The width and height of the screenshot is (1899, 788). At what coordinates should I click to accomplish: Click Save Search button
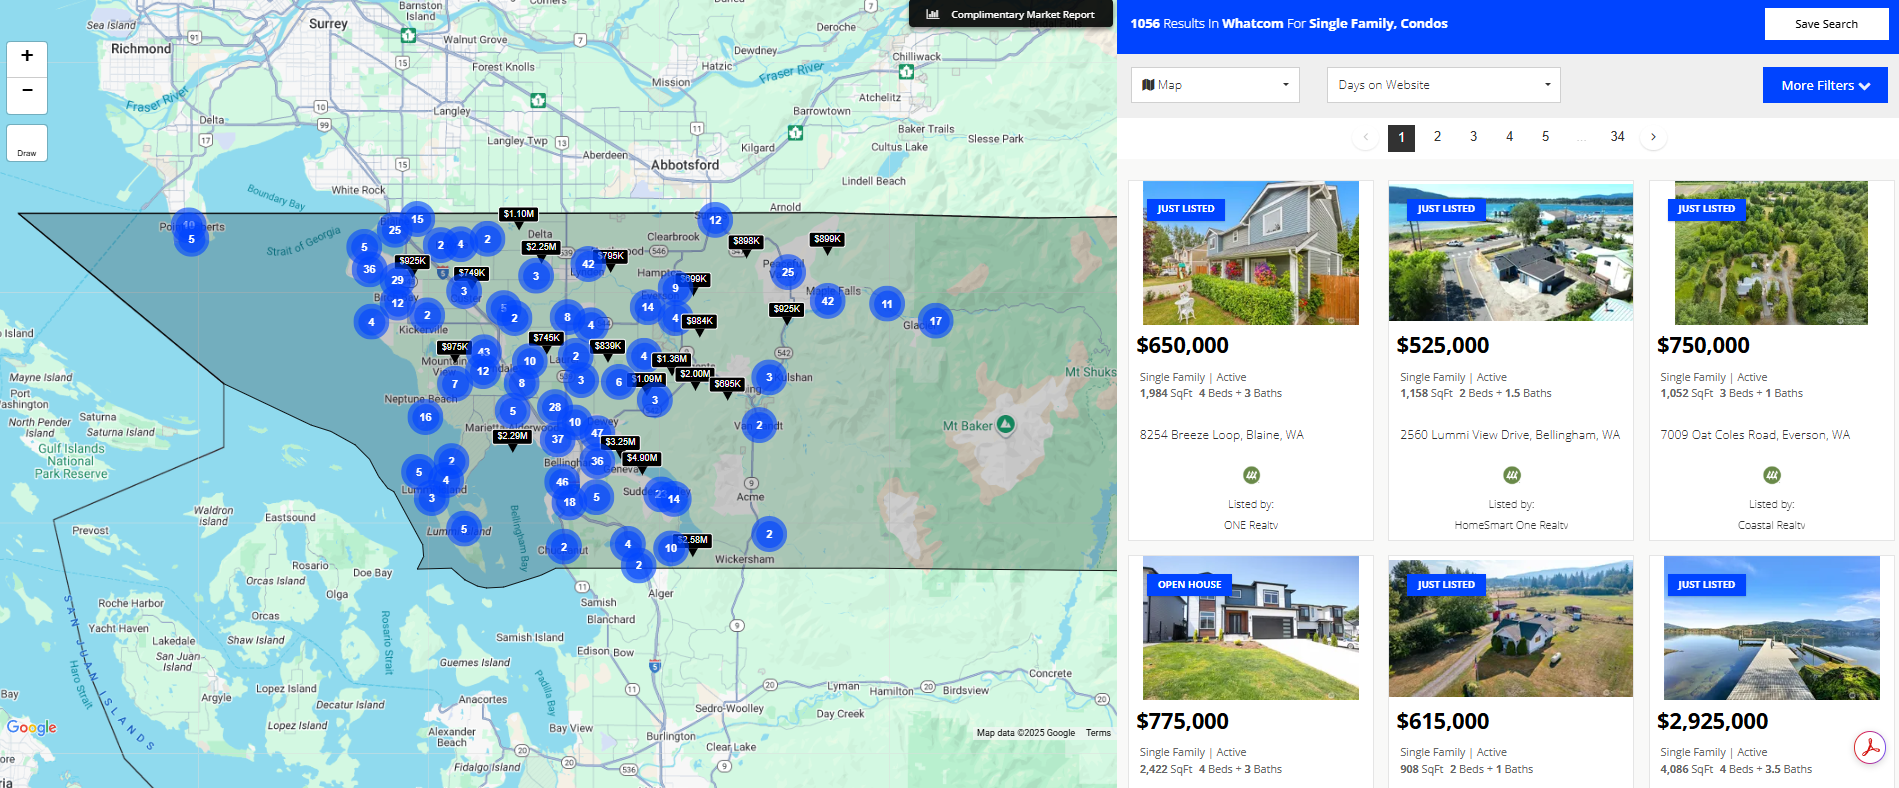click(x=1826, y=24)
